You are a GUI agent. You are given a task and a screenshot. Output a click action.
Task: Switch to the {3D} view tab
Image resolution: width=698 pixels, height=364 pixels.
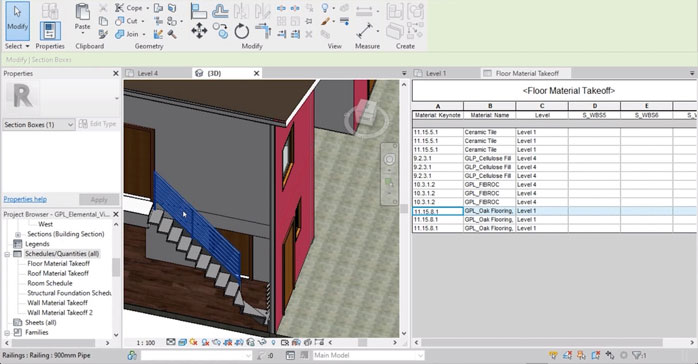point(214,73)
